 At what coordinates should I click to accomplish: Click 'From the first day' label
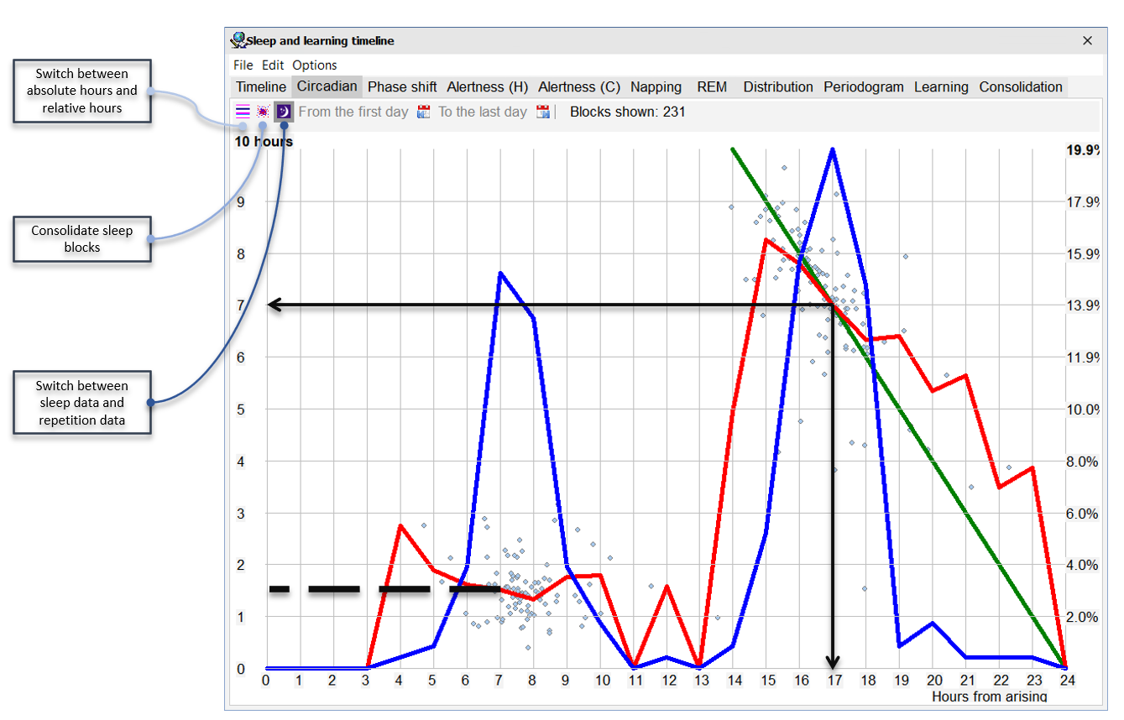353,112
